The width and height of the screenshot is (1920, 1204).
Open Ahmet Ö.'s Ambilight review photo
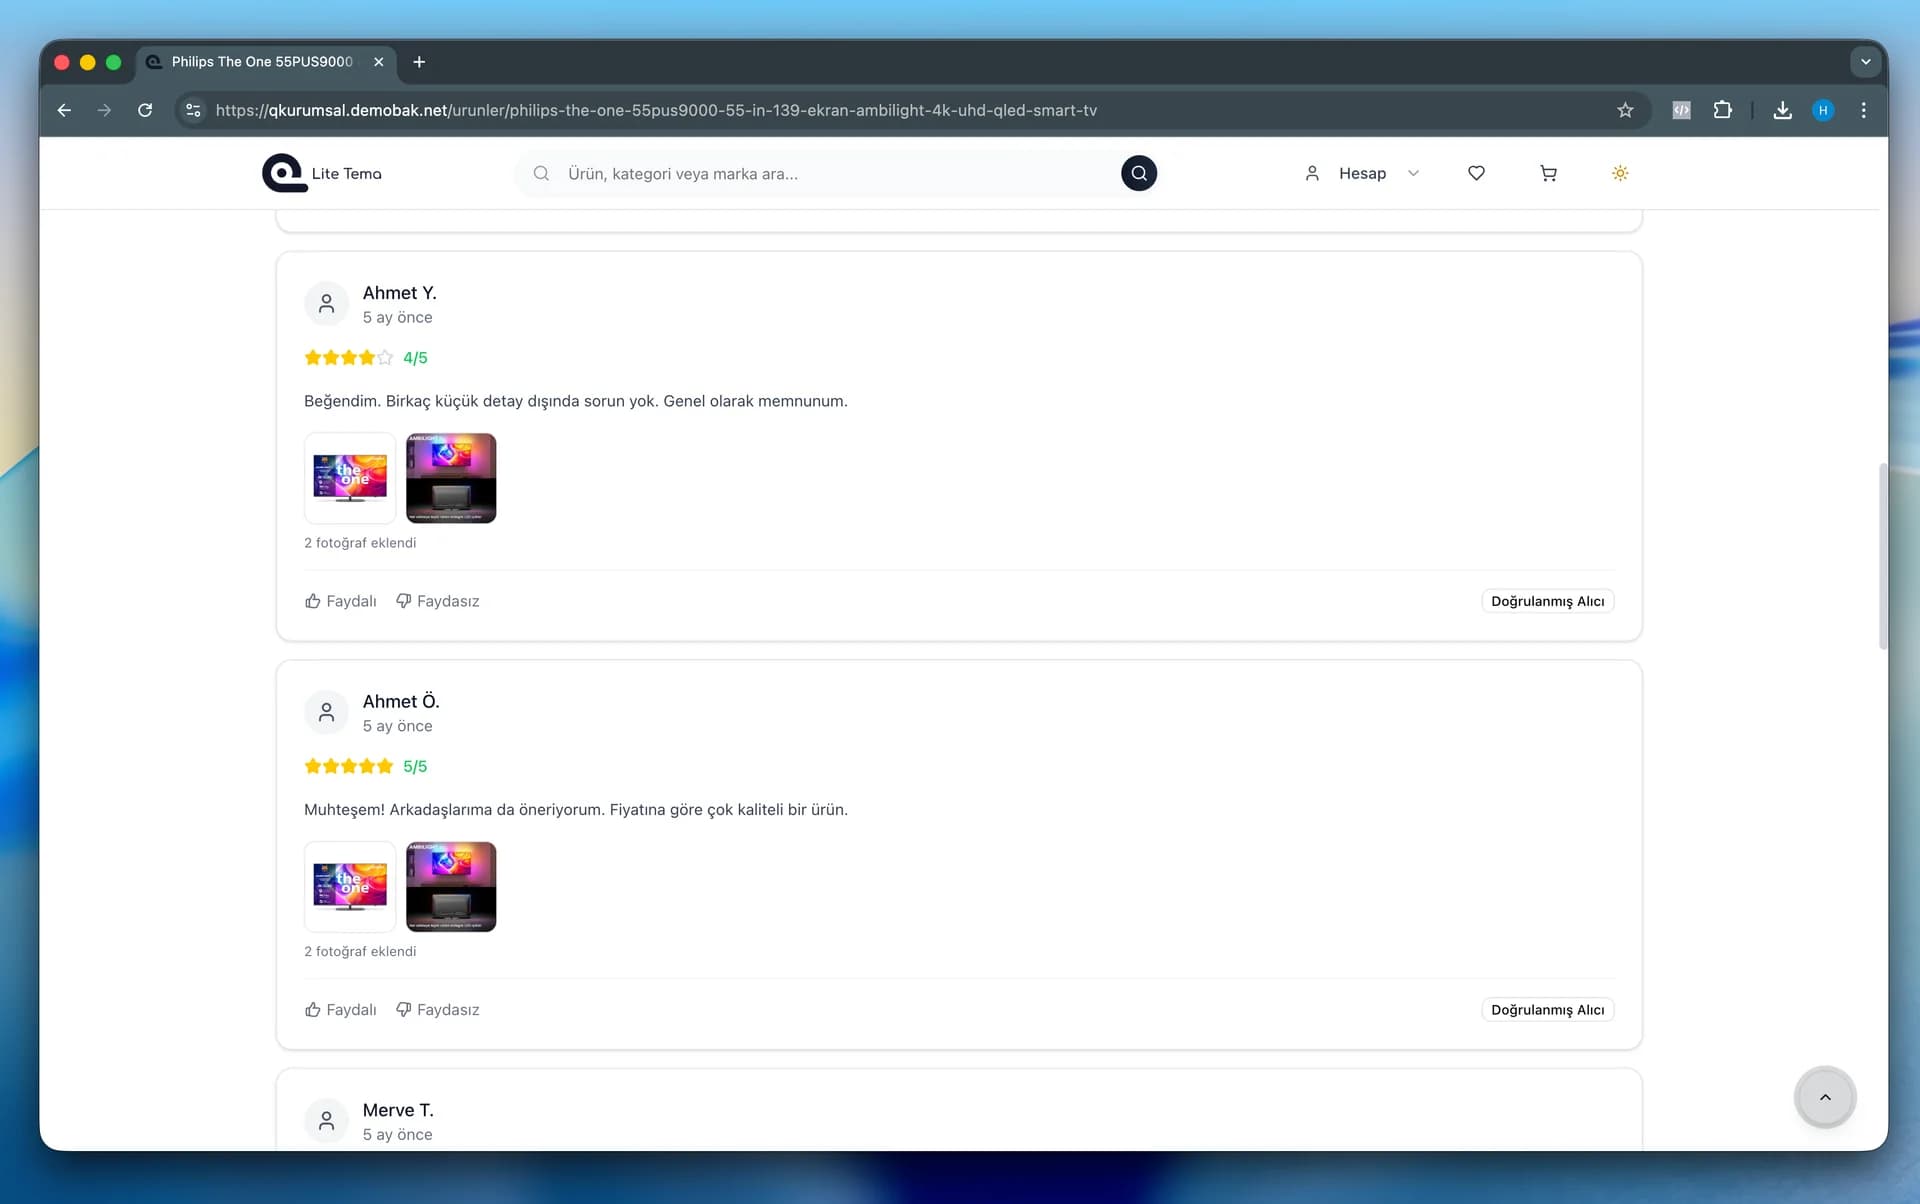451,887
